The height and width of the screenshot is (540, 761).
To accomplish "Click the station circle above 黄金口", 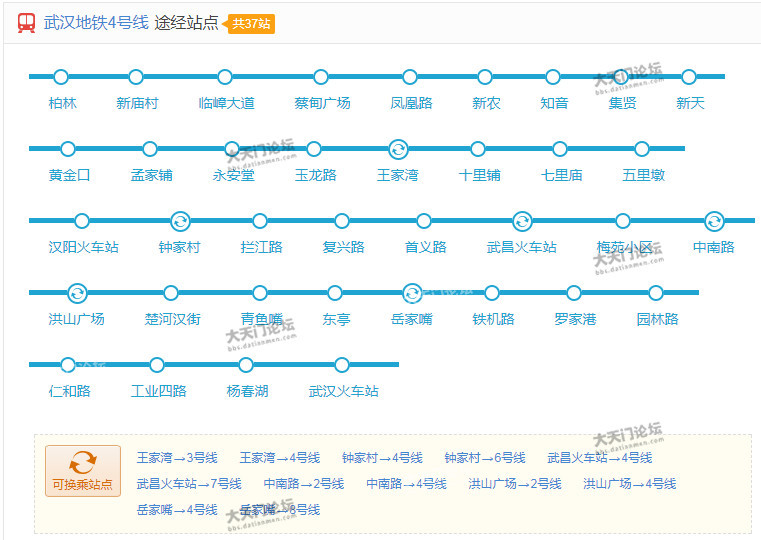I will 68,149.
